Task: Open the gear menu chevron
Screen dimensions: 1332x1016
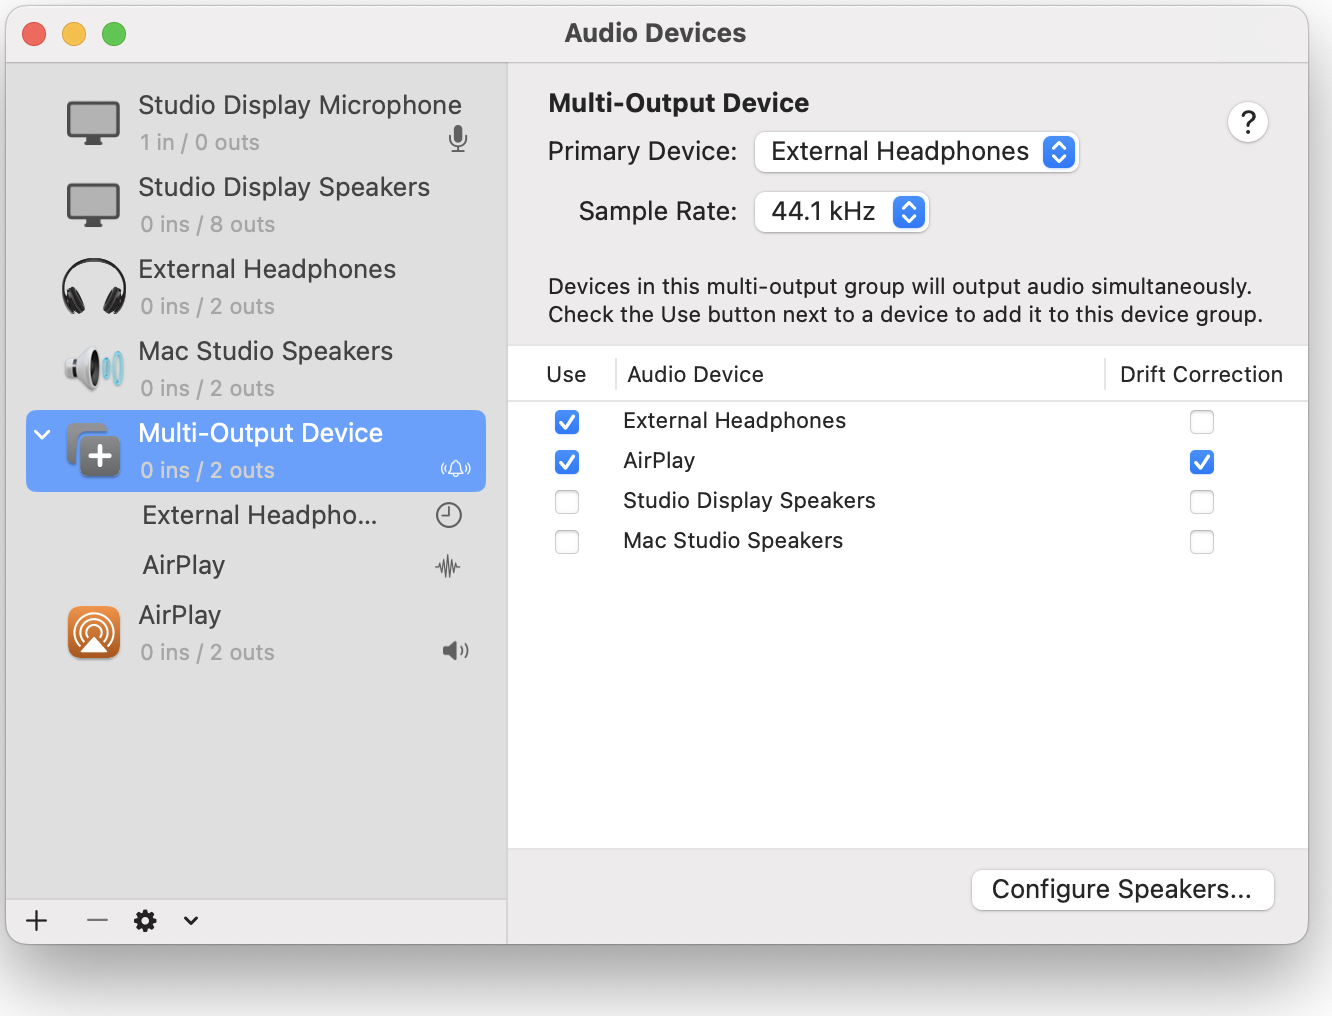Action: pyautogui.click(x=191, y=920)
